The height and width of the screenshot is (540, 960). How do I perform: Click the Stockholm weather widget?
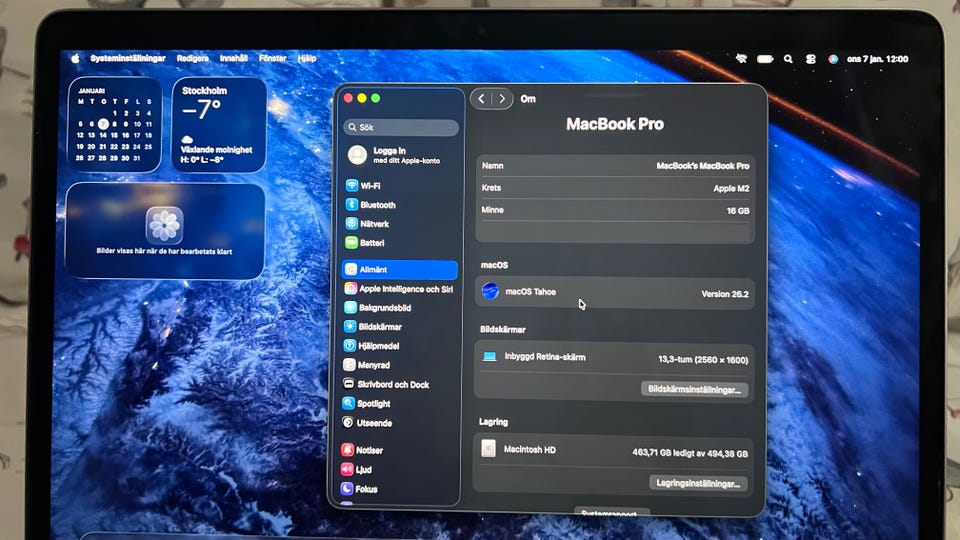[218, 125]
